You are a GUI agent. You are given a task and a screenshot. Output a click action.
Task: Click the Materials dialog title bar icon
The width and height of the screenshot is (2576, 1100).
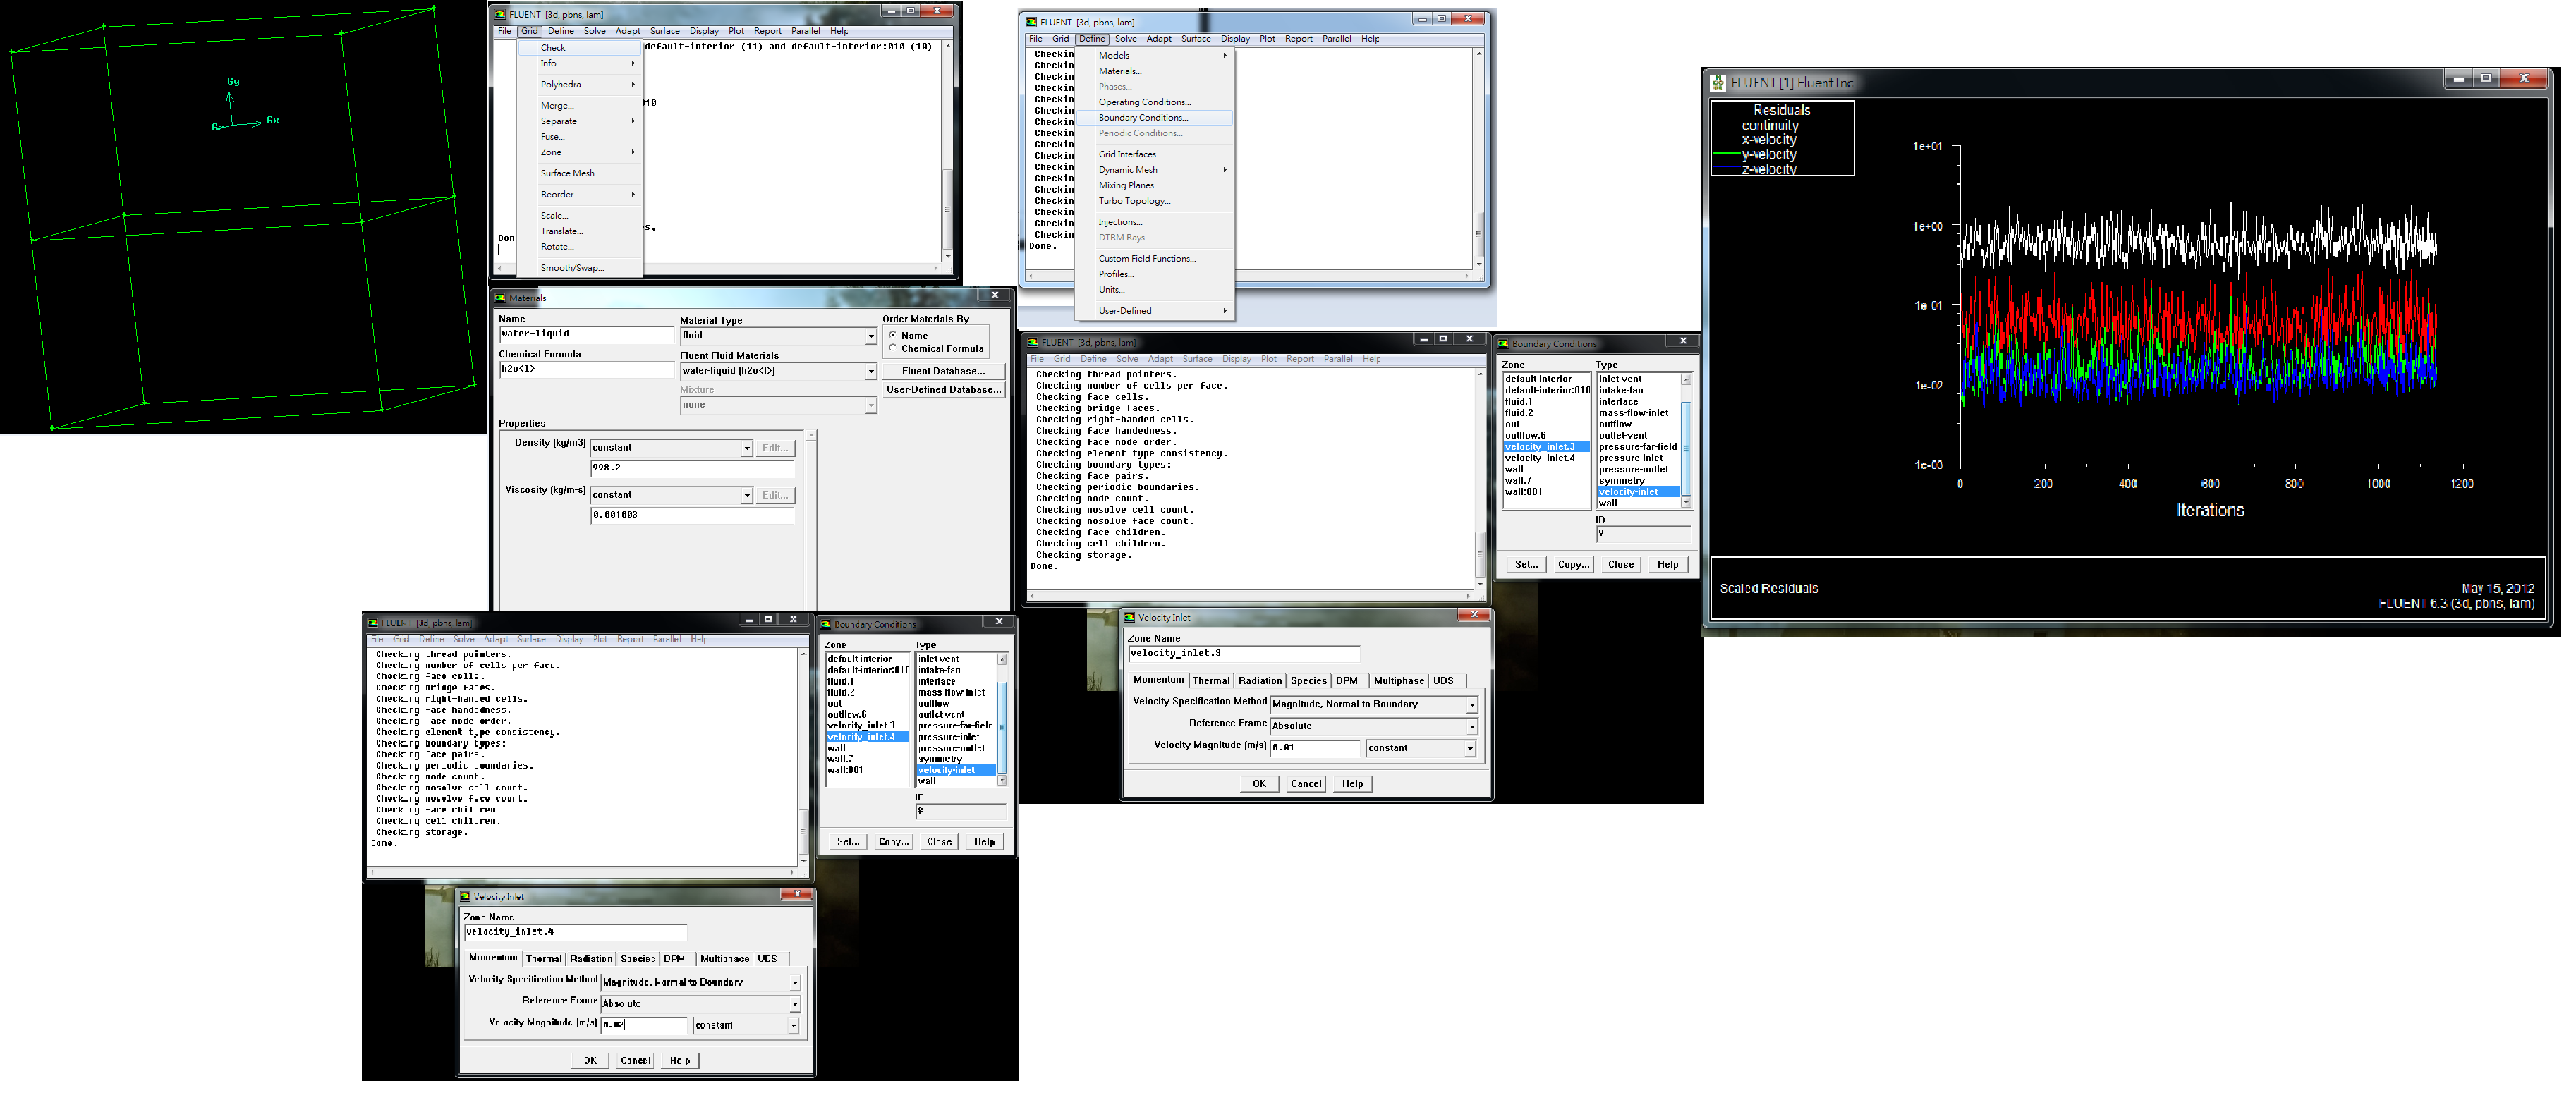(500, 297)
